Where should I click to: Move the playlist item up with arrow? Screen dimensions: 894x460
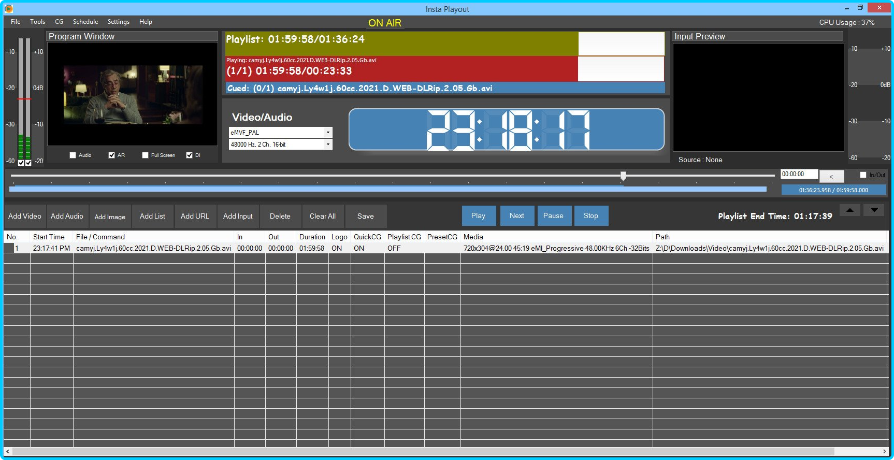coord(849,210)
